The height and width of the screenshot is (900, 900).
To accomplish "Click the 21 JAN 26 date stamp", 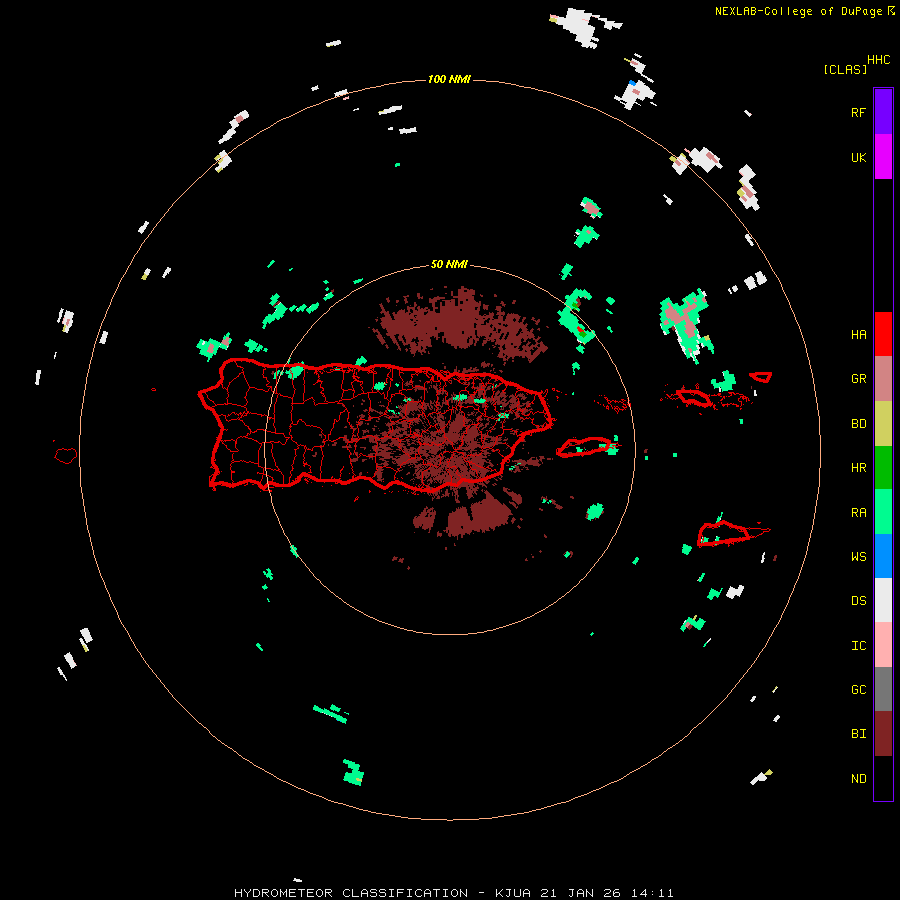I will pos(581,893).
